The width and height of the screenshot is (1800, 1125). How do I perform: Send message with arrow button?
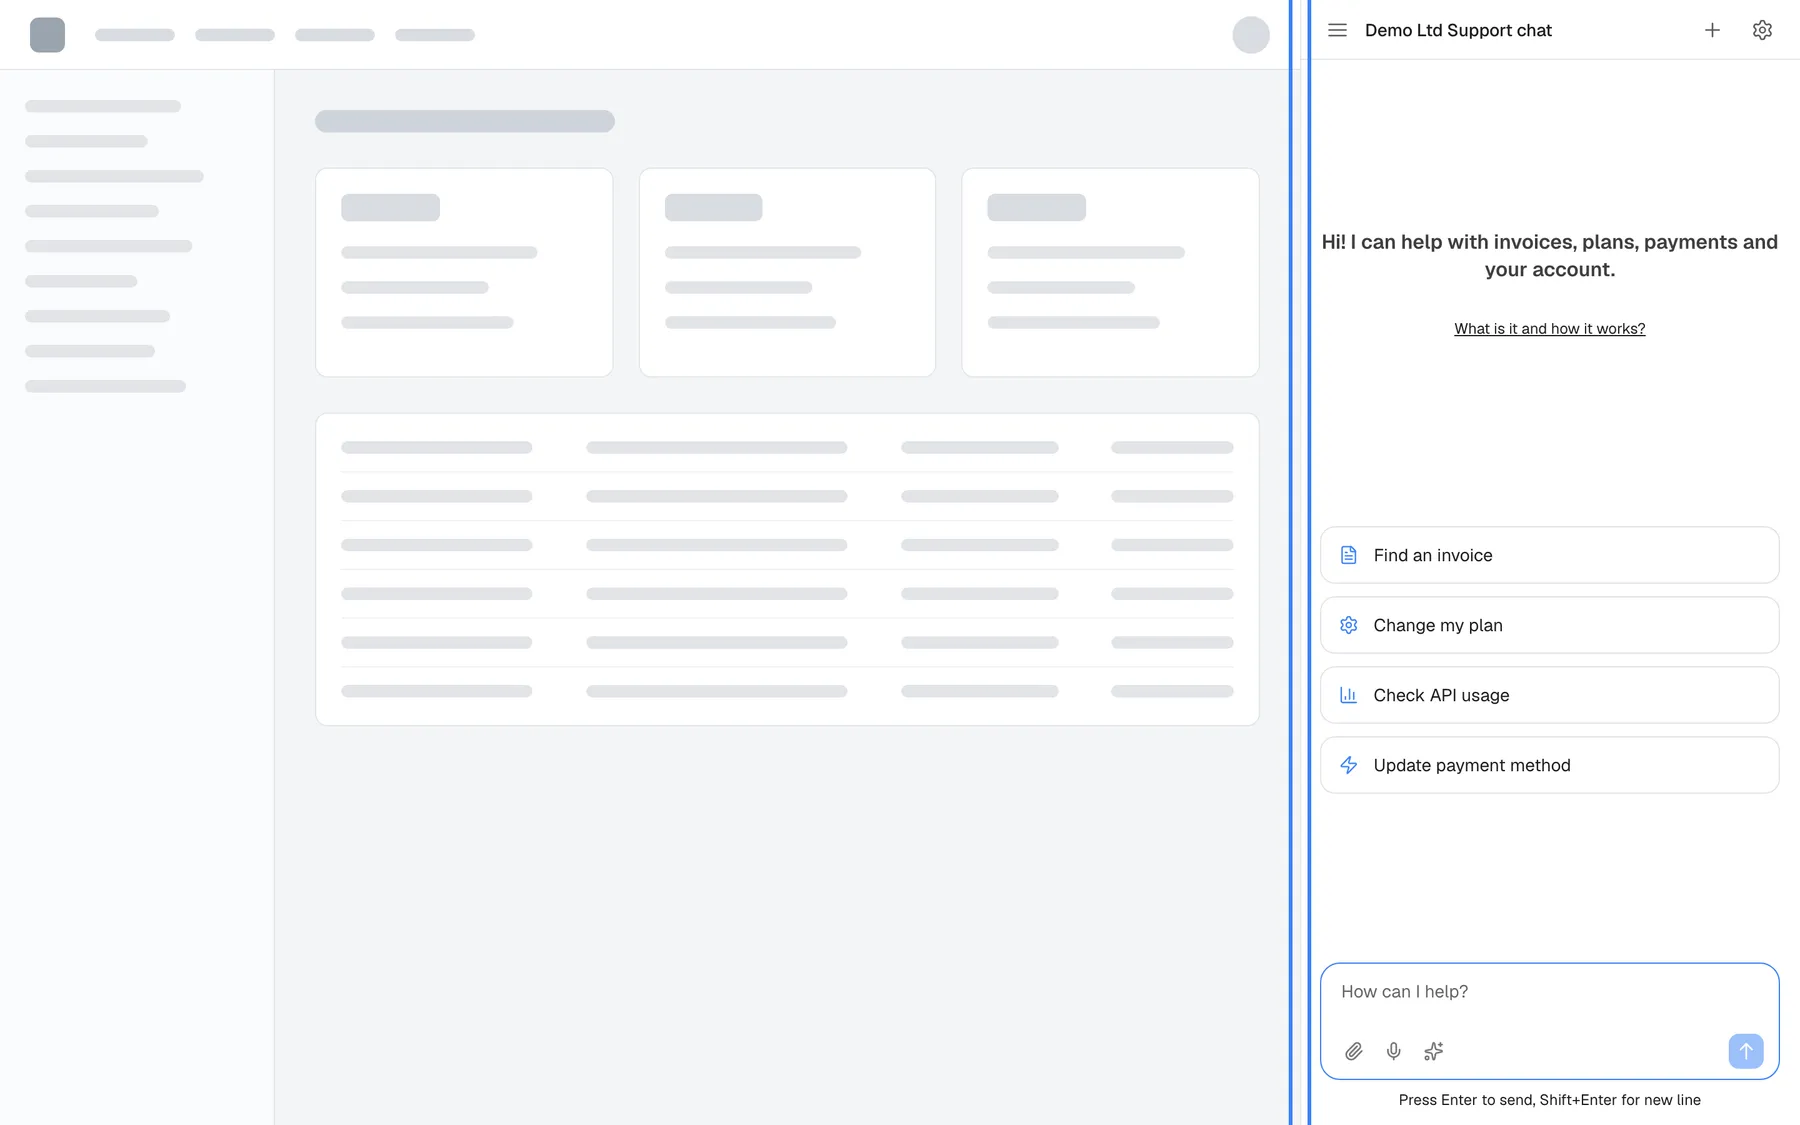click(1746, 1051)
